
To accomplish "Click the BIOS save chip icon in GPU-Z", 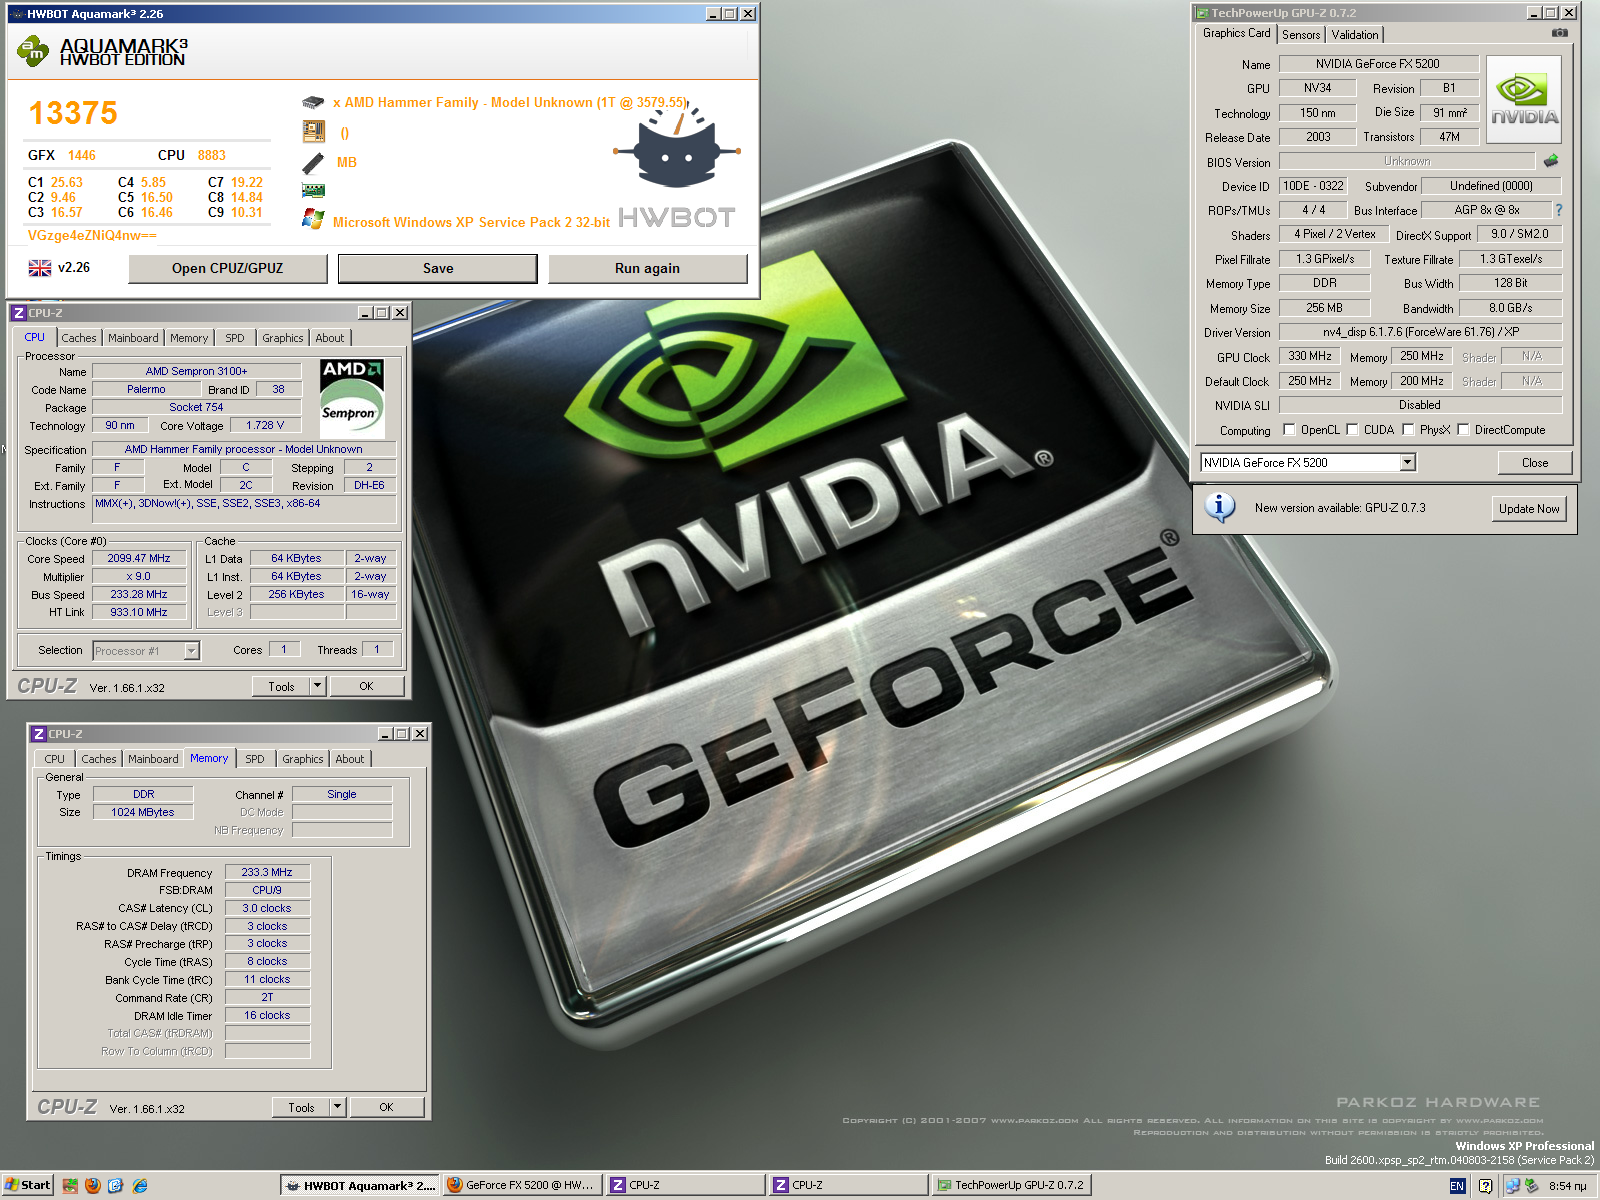I will [1551, 161].
